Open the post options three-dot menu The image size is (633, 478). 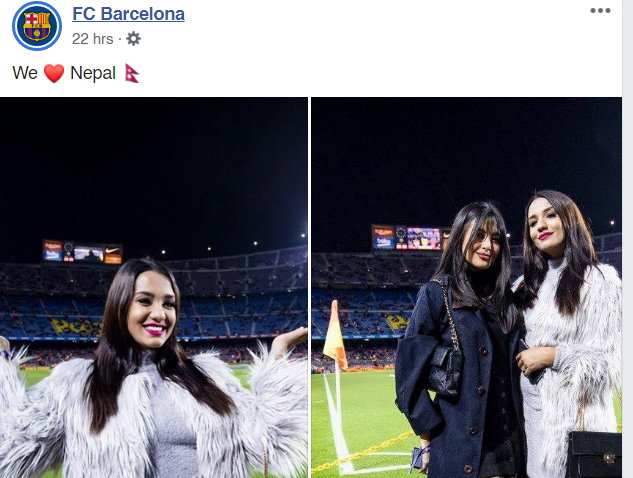(600, 11)
